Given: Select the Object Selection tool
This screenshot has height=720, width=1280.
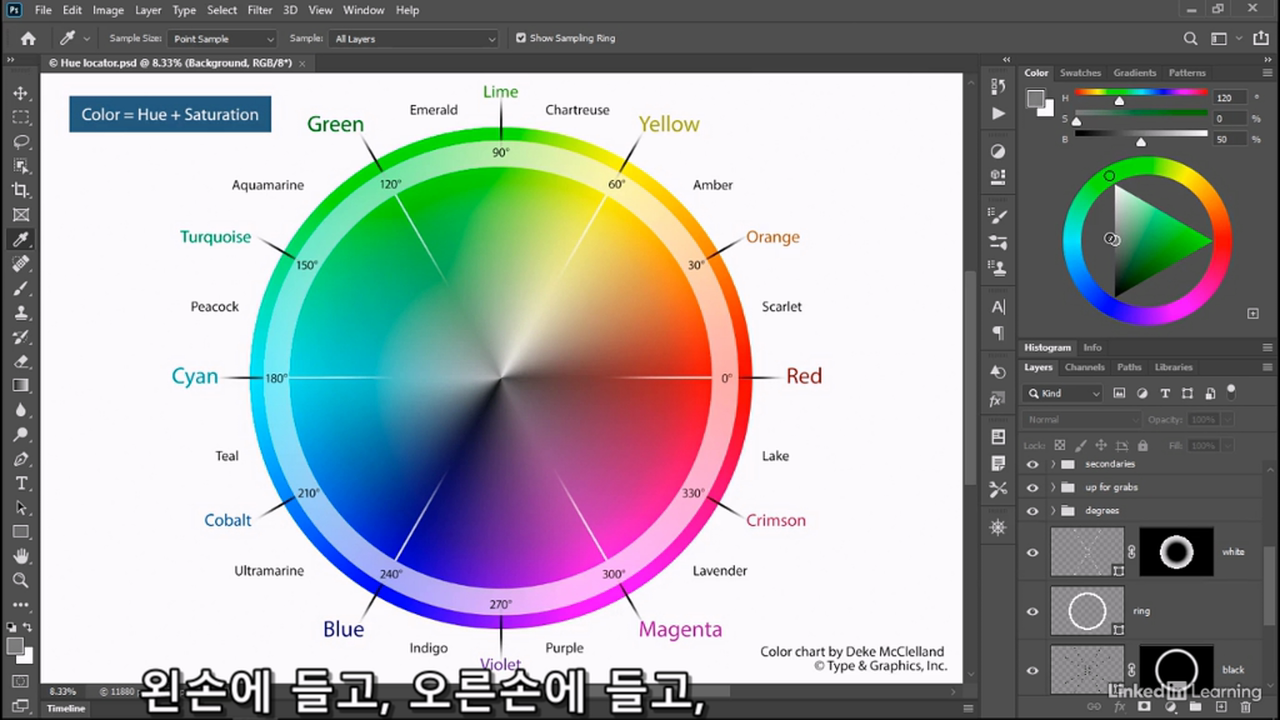Looking at the screenshot, I should 21,165.
